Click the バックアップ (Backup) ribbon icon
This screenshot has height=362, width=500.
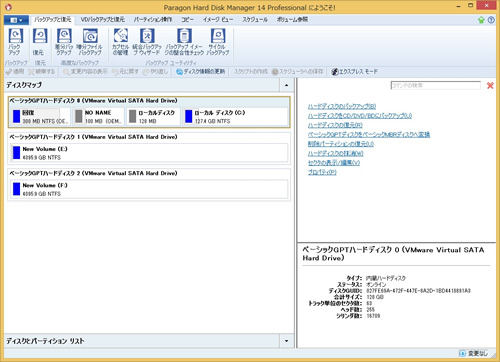click(x=15, y=42)
